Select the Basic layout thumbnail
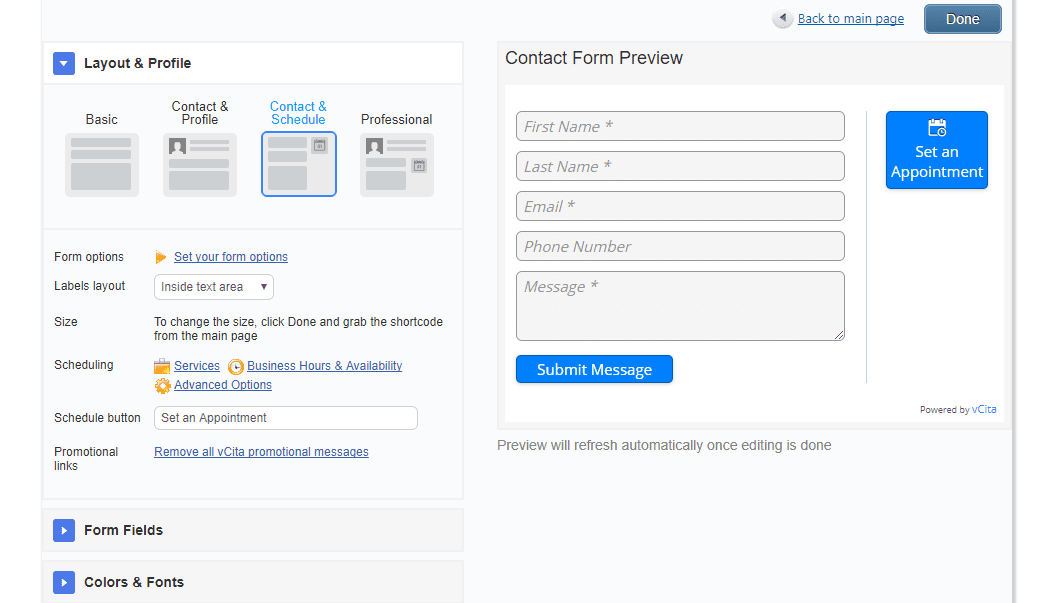The width and height of the screenshot is (1046, 603). (x=102, y=164)
